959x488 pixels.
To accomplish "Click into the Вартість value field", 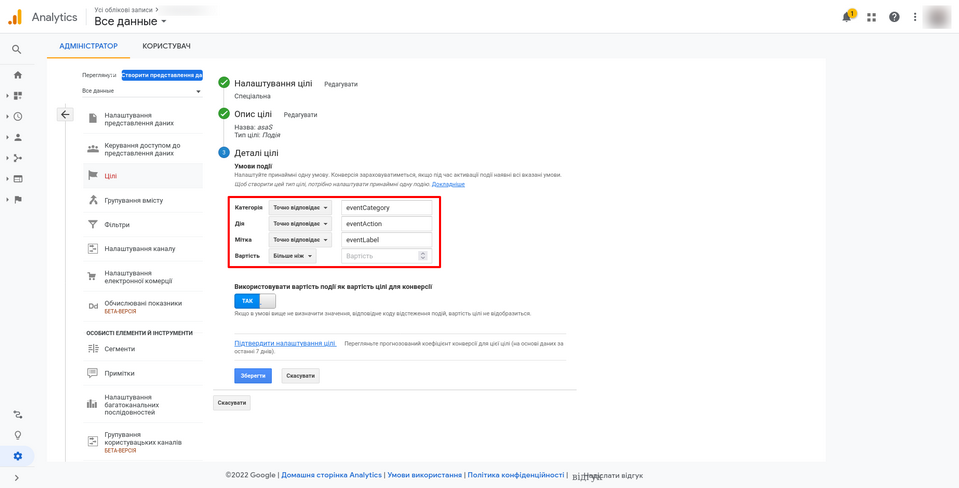I will tap(380, 256).
